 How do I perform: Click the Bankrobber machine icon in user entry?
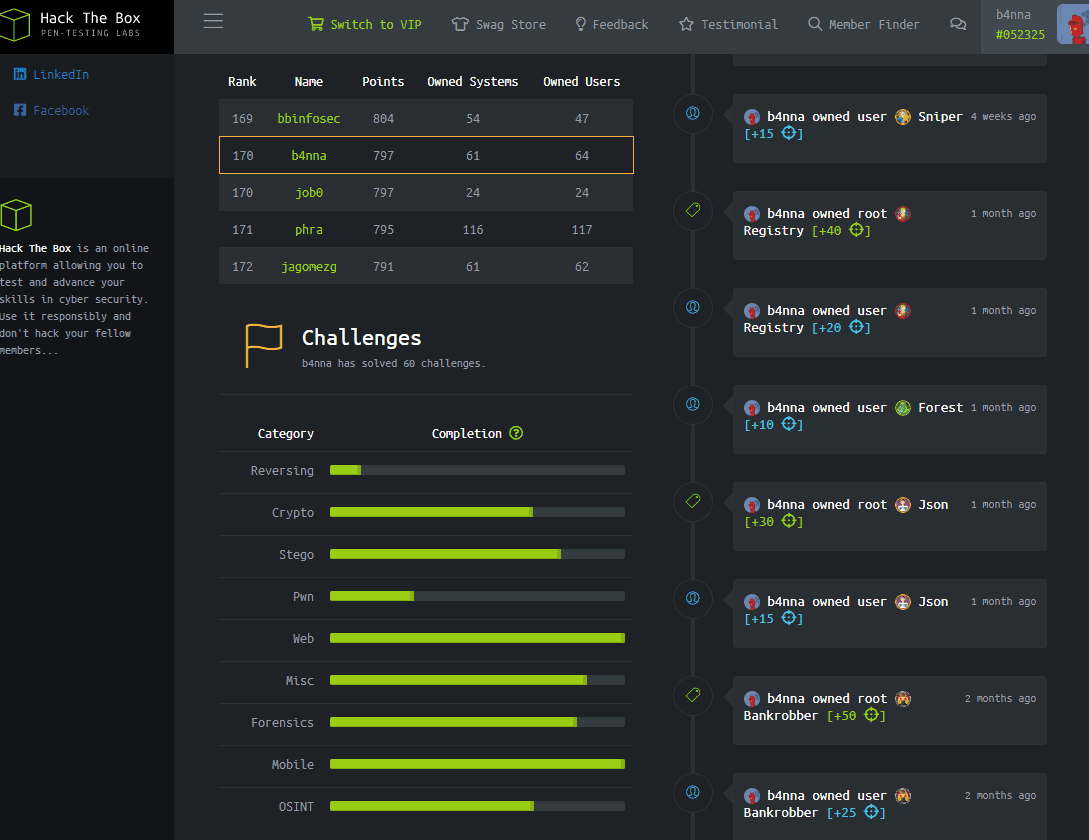[x=903, y=796]
